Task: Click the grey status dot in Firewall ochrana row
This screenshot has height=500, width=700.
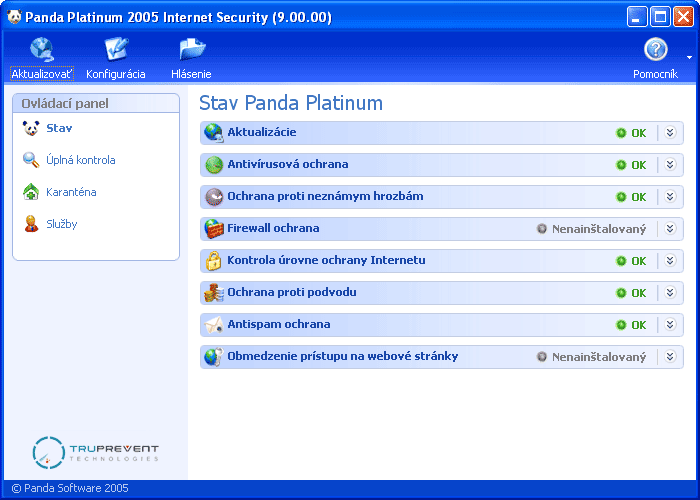Action: click(542, 229)
